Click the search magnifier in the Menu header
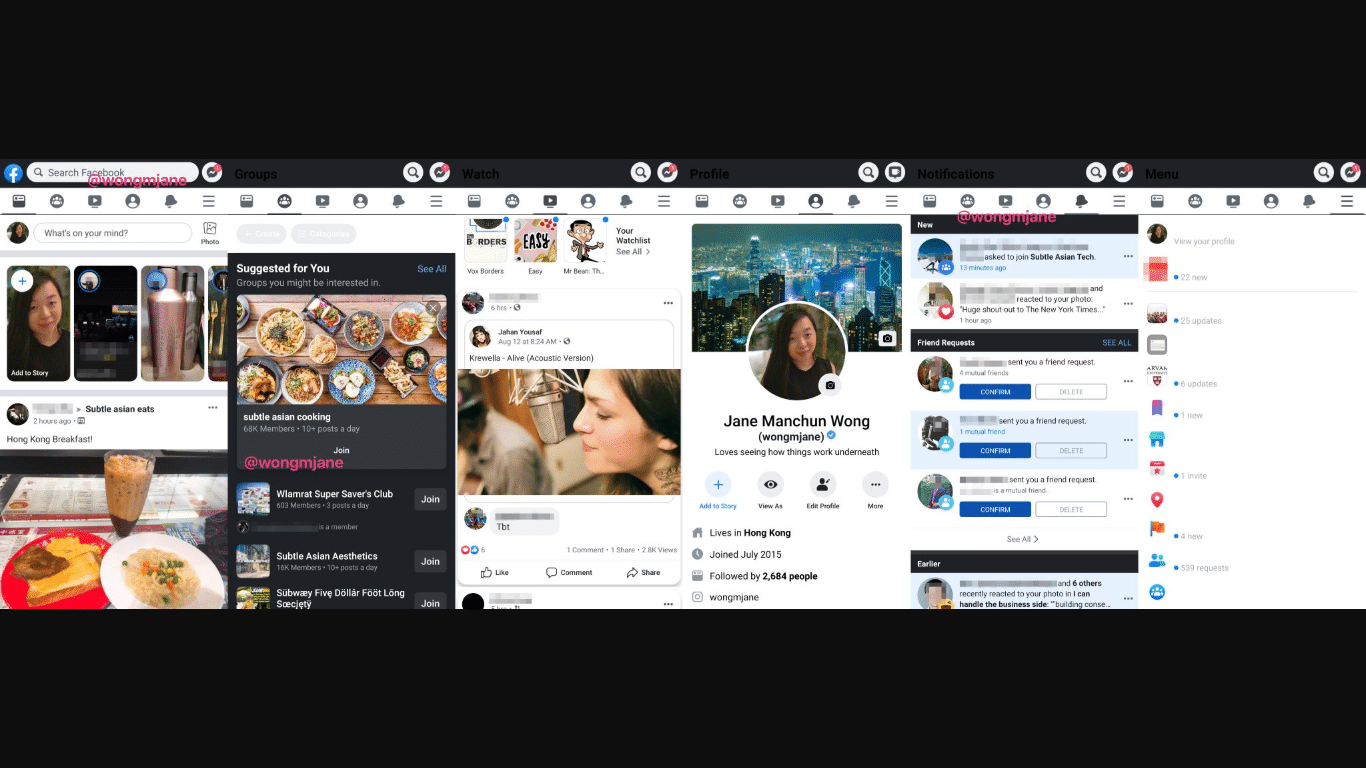Image resolution: width=1366 pixels, height=768 pixels. pos(1324,173)
